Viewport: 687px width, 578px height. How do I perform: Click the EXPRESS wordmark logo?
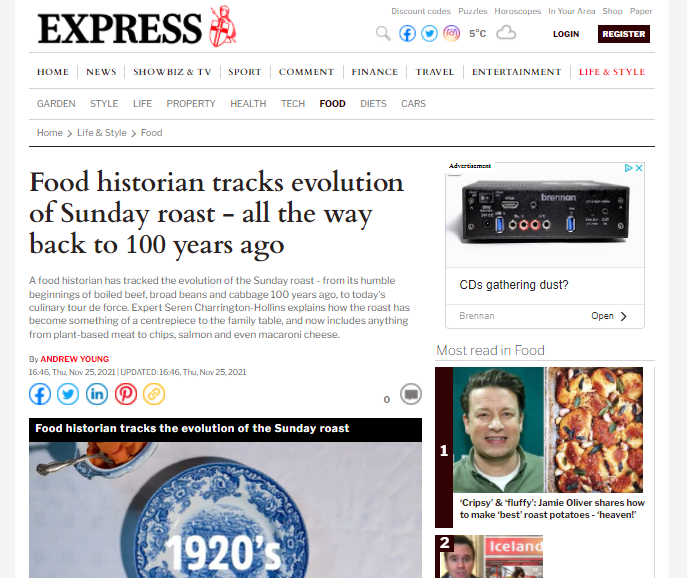pyautogui.click(x=120, y=29)
